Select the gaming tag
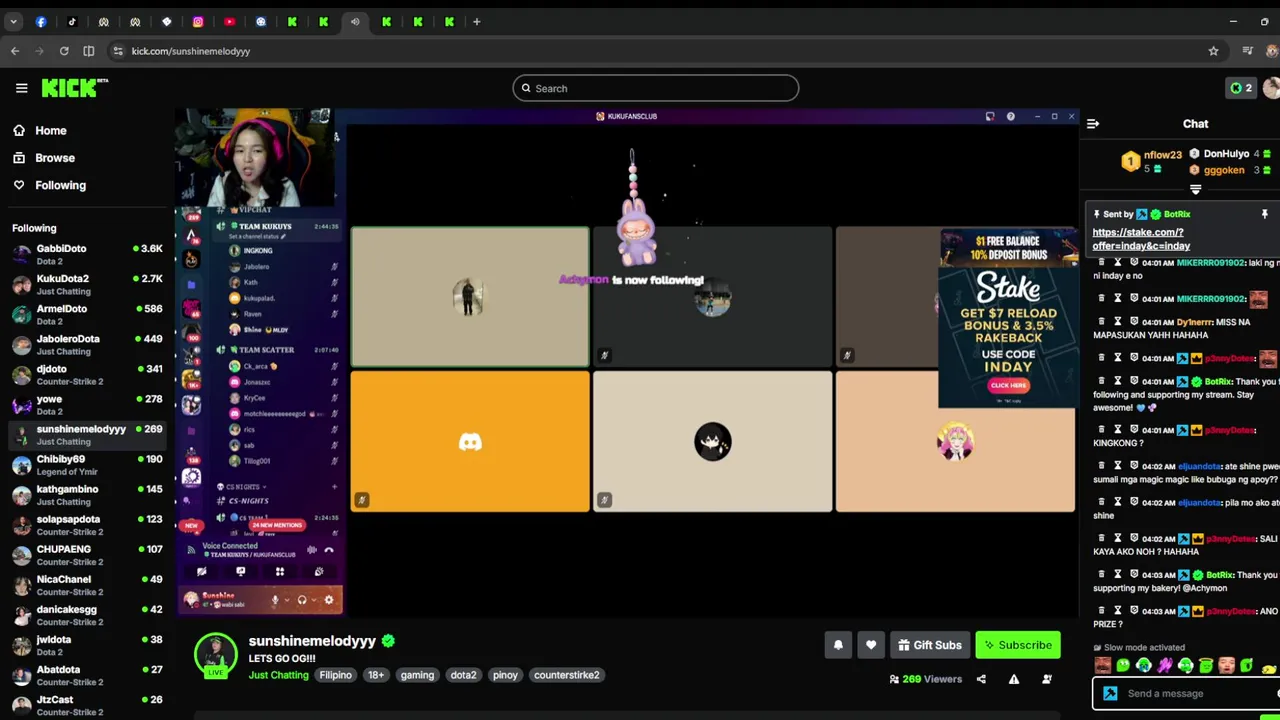Screen dimensions: 1280x720 [x=417, y=675]
